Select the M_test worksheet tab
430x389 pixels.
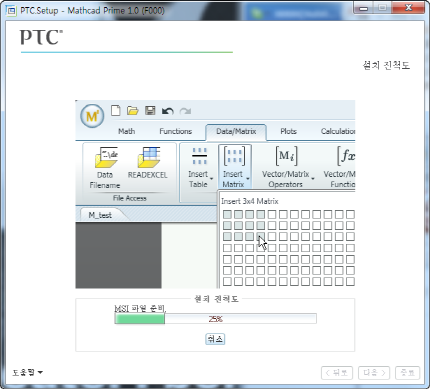(x=100, y=215)
